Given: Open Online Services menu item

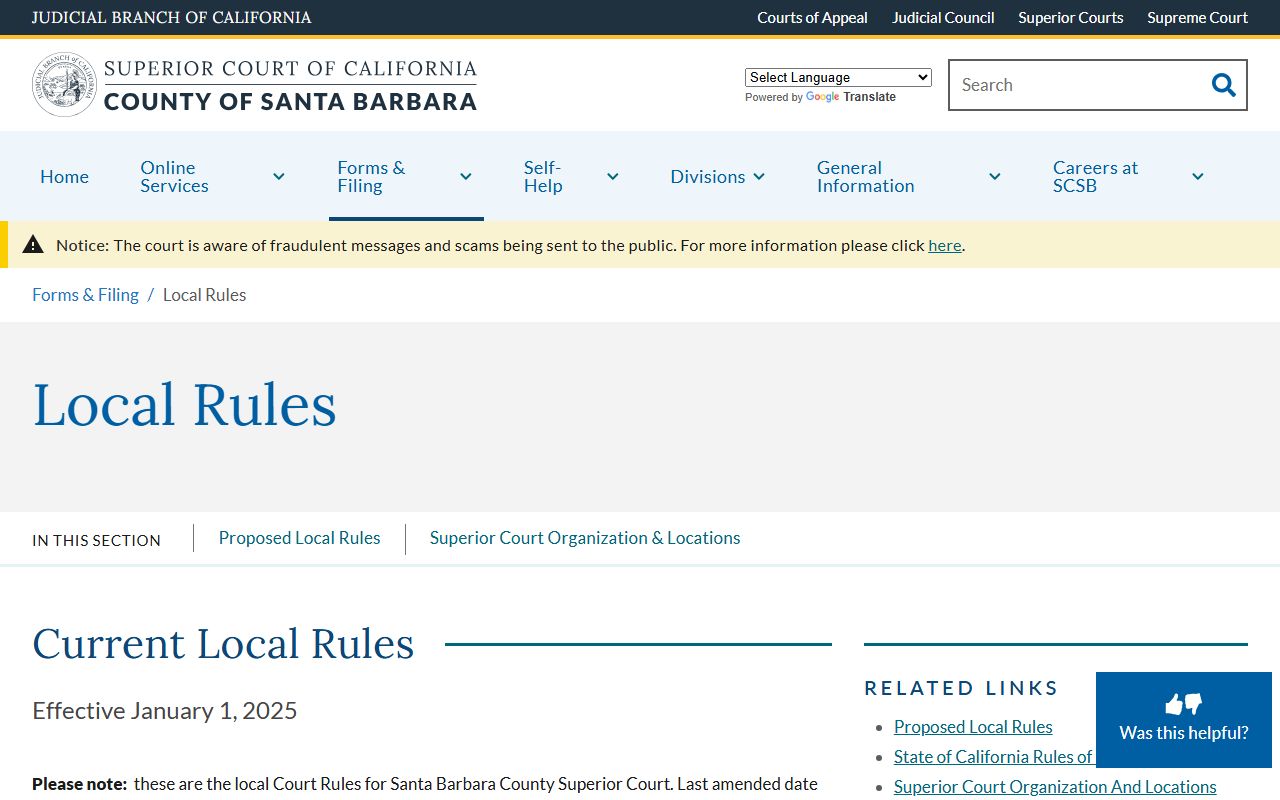Looking at the screenshot, I should 174,177.
